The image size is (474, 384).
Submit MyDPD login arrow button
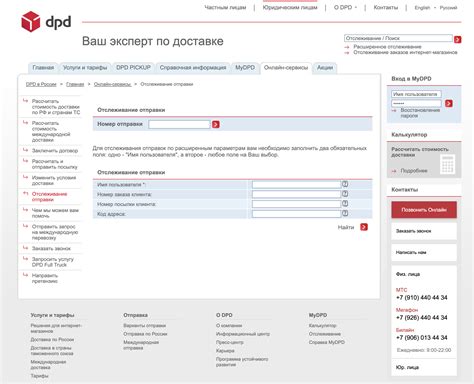pyautogui.click(x=449, y=103)
